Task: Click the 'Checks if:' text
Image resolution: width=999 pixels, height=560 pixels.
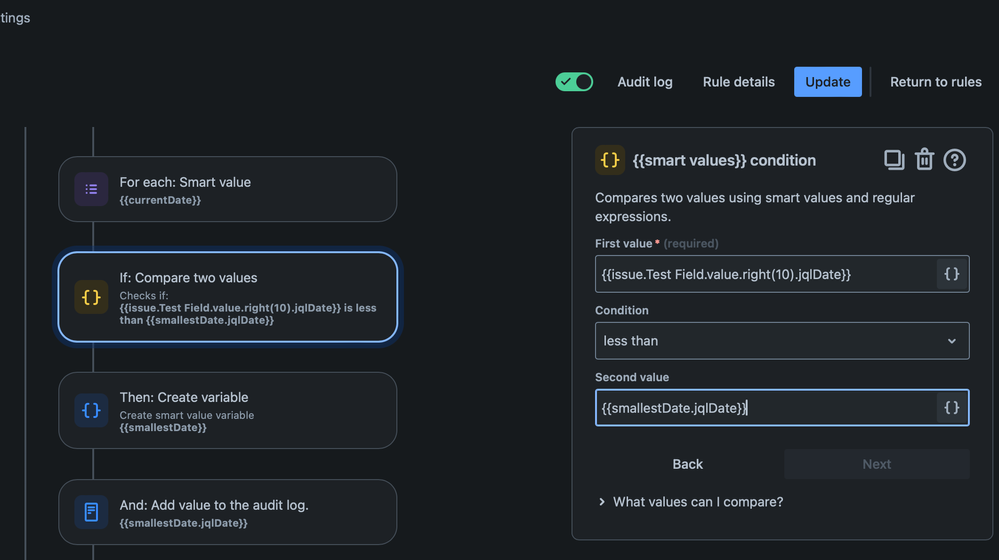Action: 144,296
